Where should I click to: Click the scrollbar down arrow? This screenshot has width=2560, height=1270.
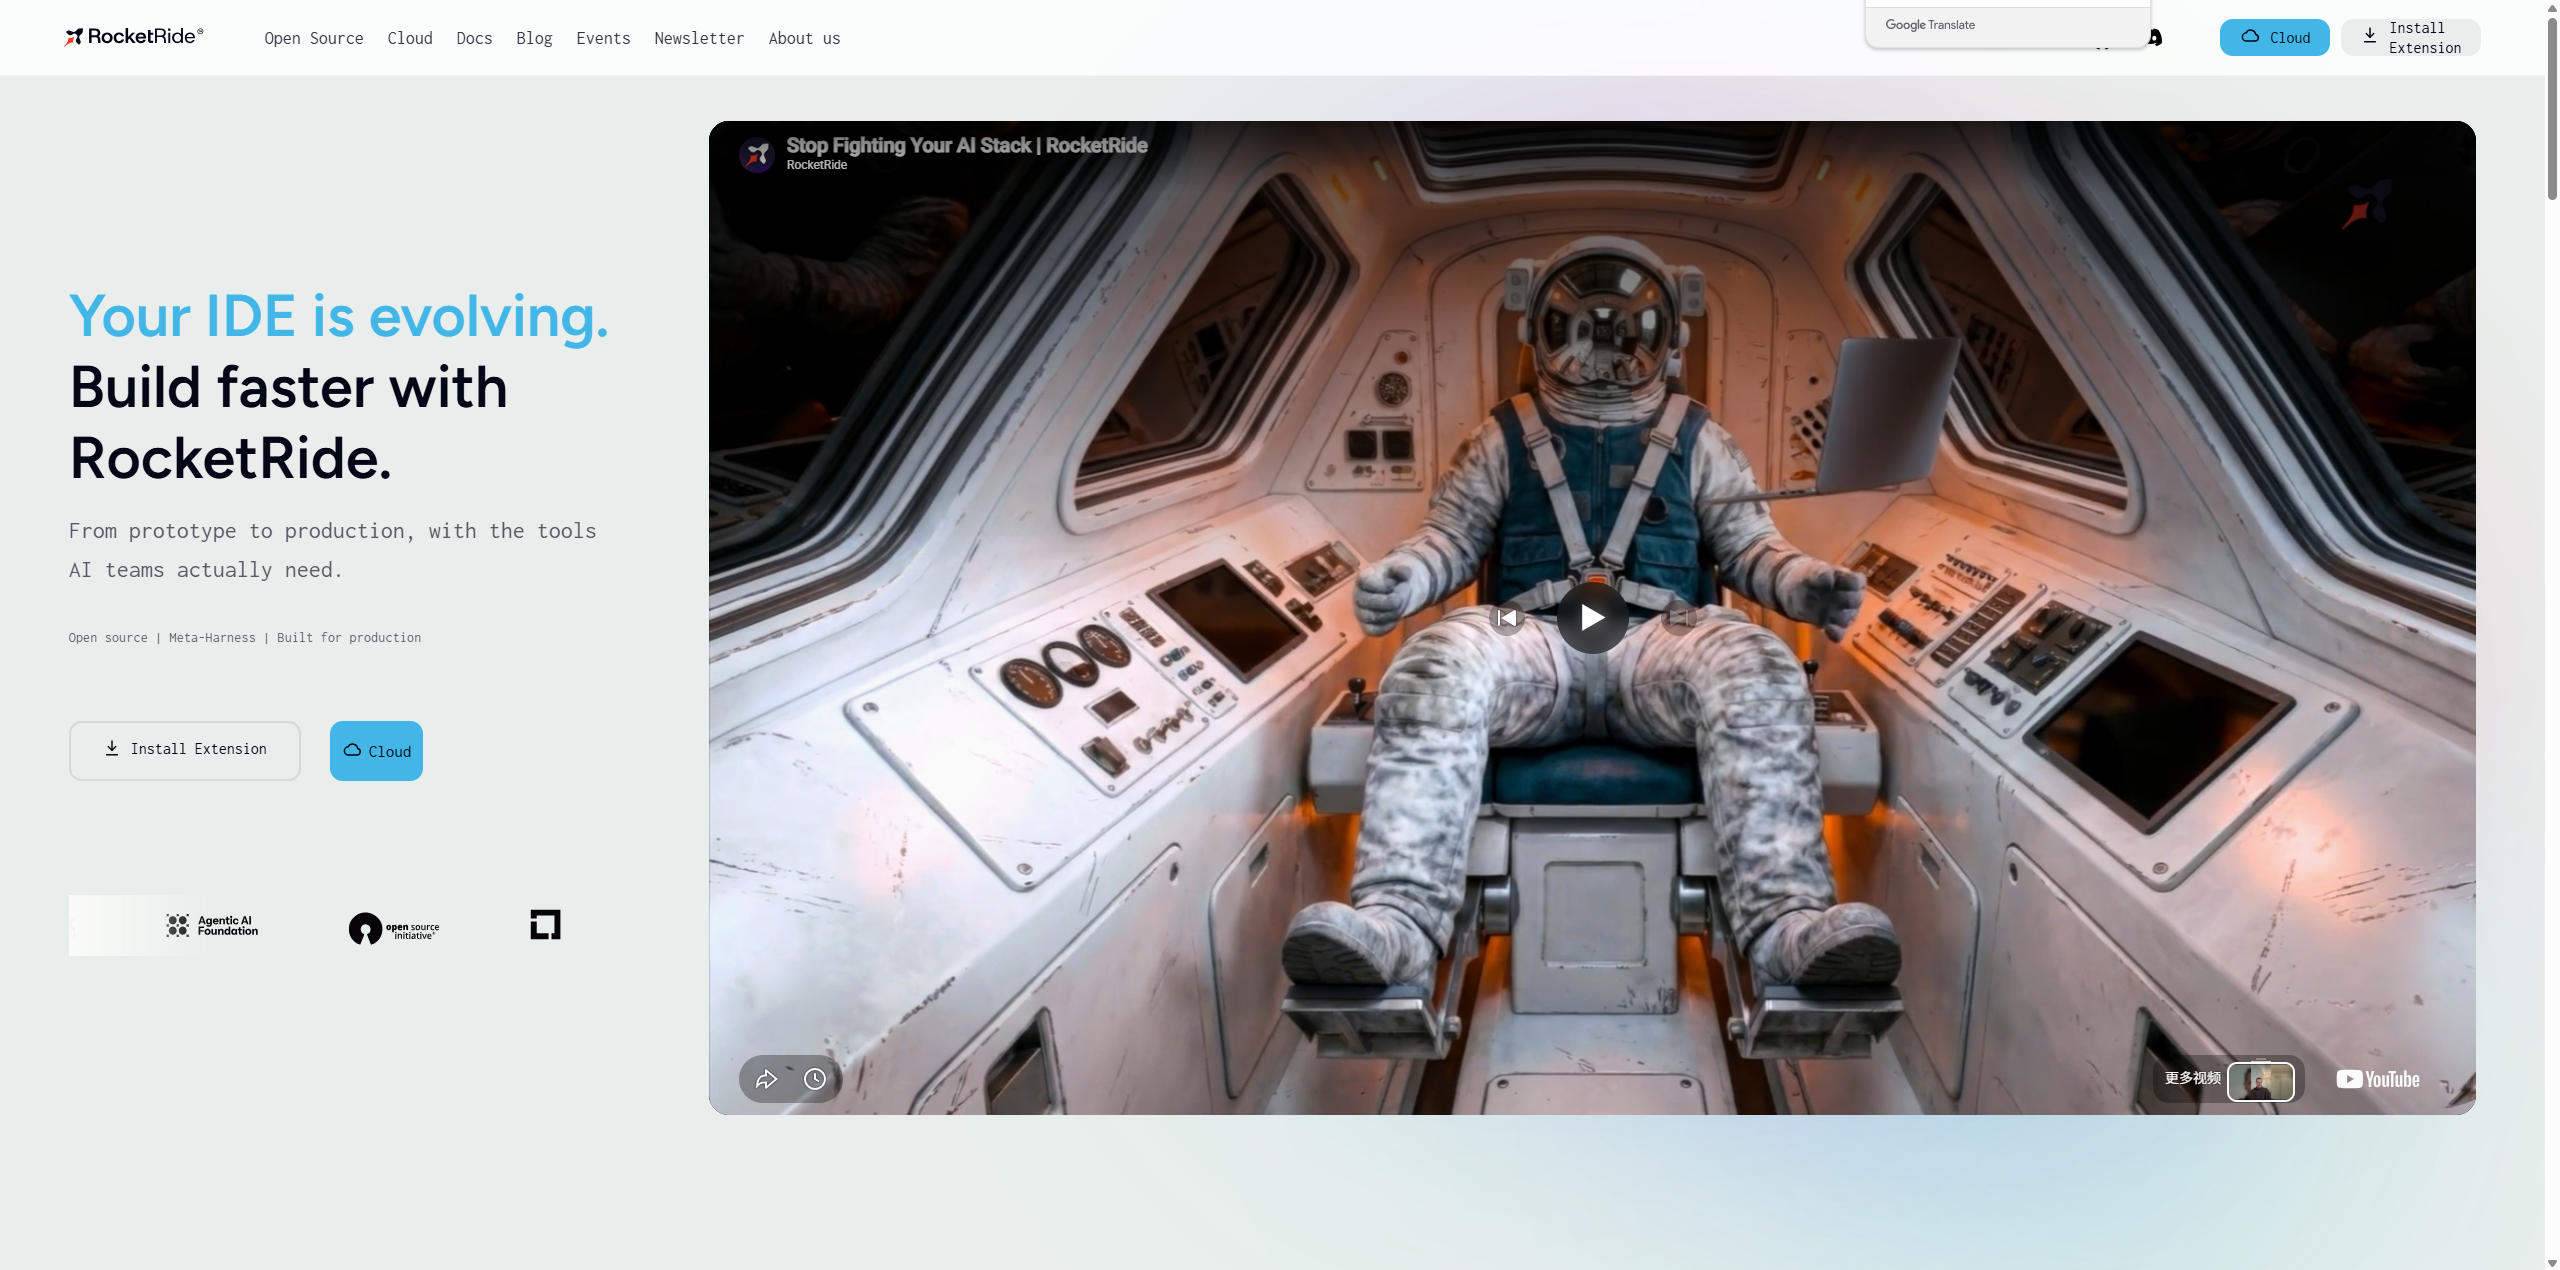coord(2552,1262)
